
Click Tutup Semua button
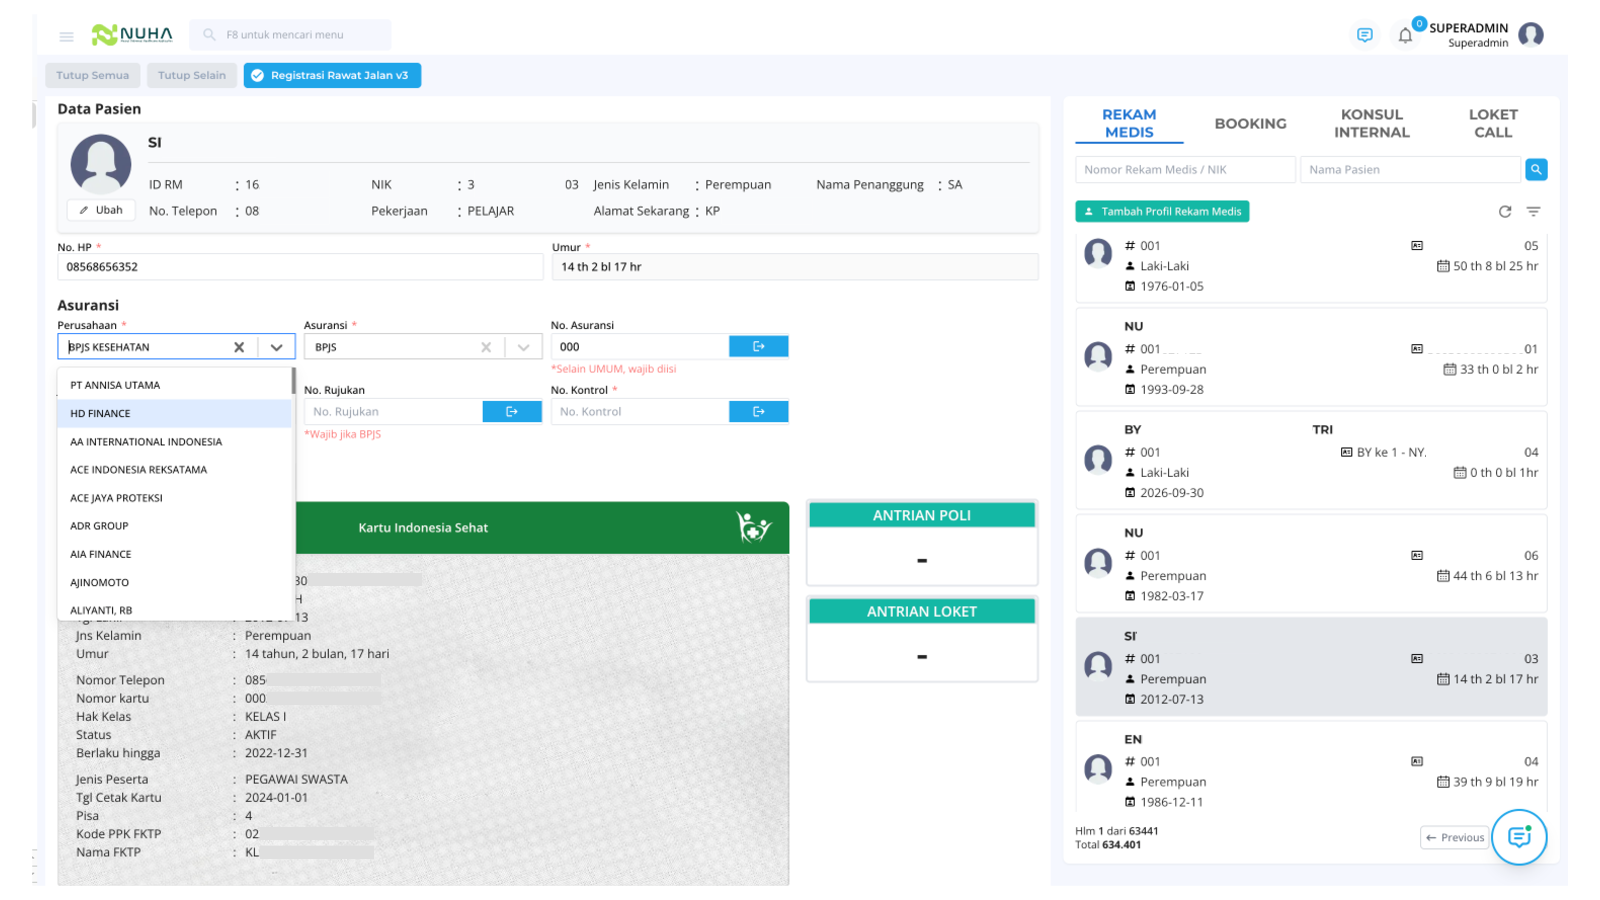point(92,75)
